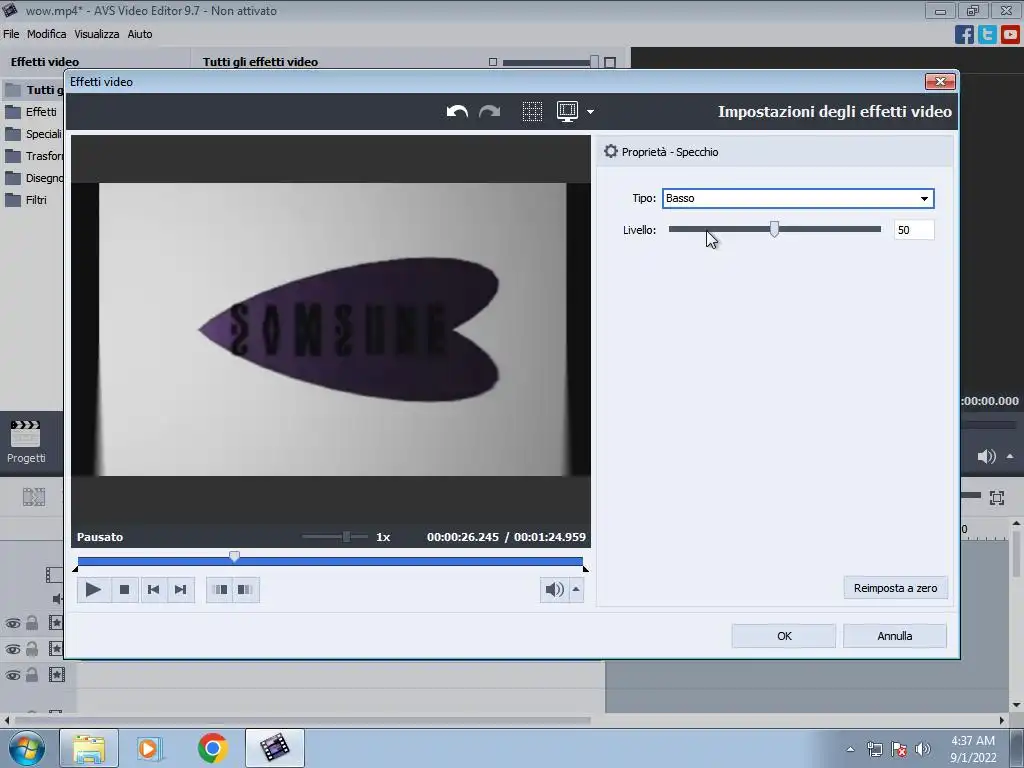Click the thumbnail size slider in effects panel

(551, 62)
